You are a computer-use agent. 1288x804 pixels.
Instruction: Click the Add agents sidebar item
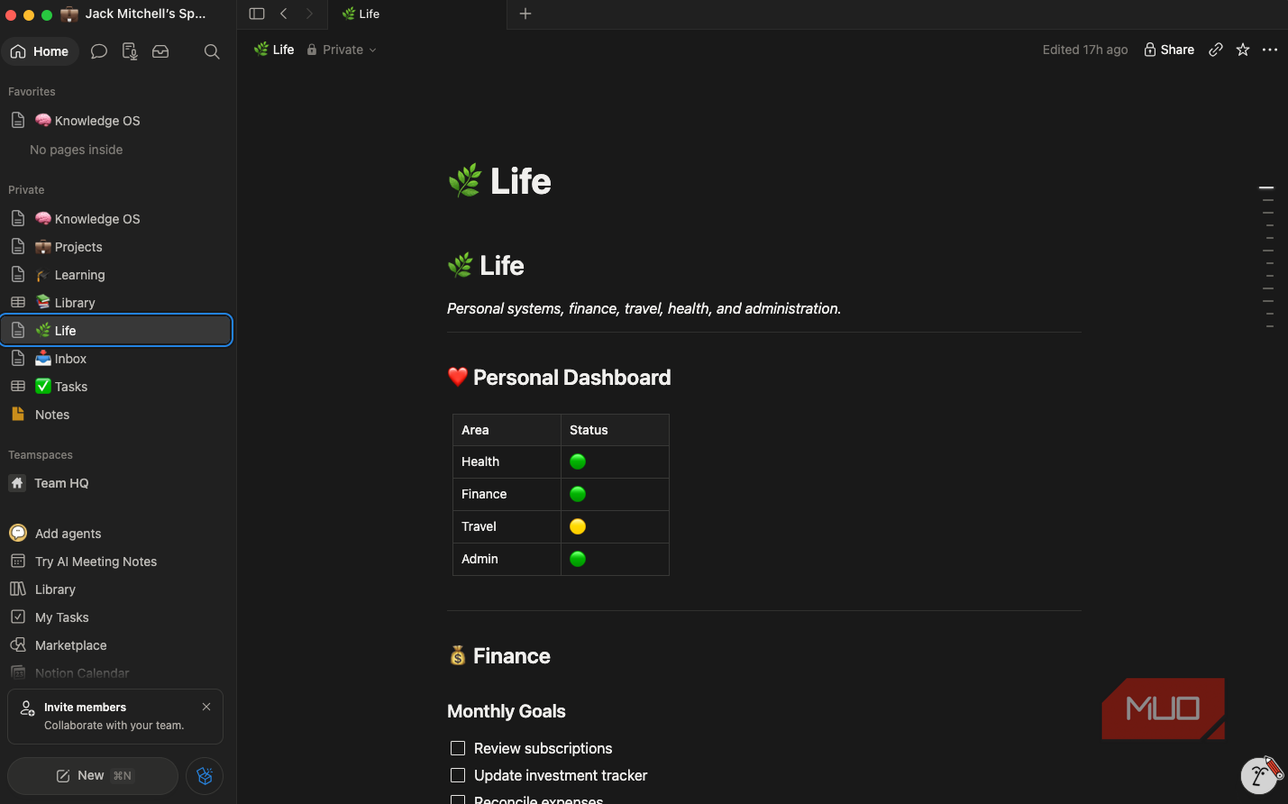118,533
